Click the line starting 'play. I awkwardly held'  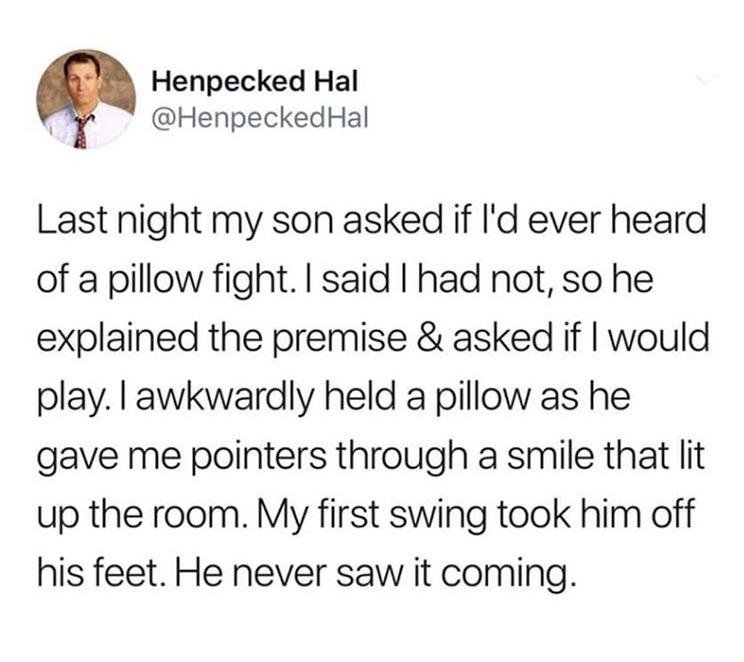tap(334, 399)
